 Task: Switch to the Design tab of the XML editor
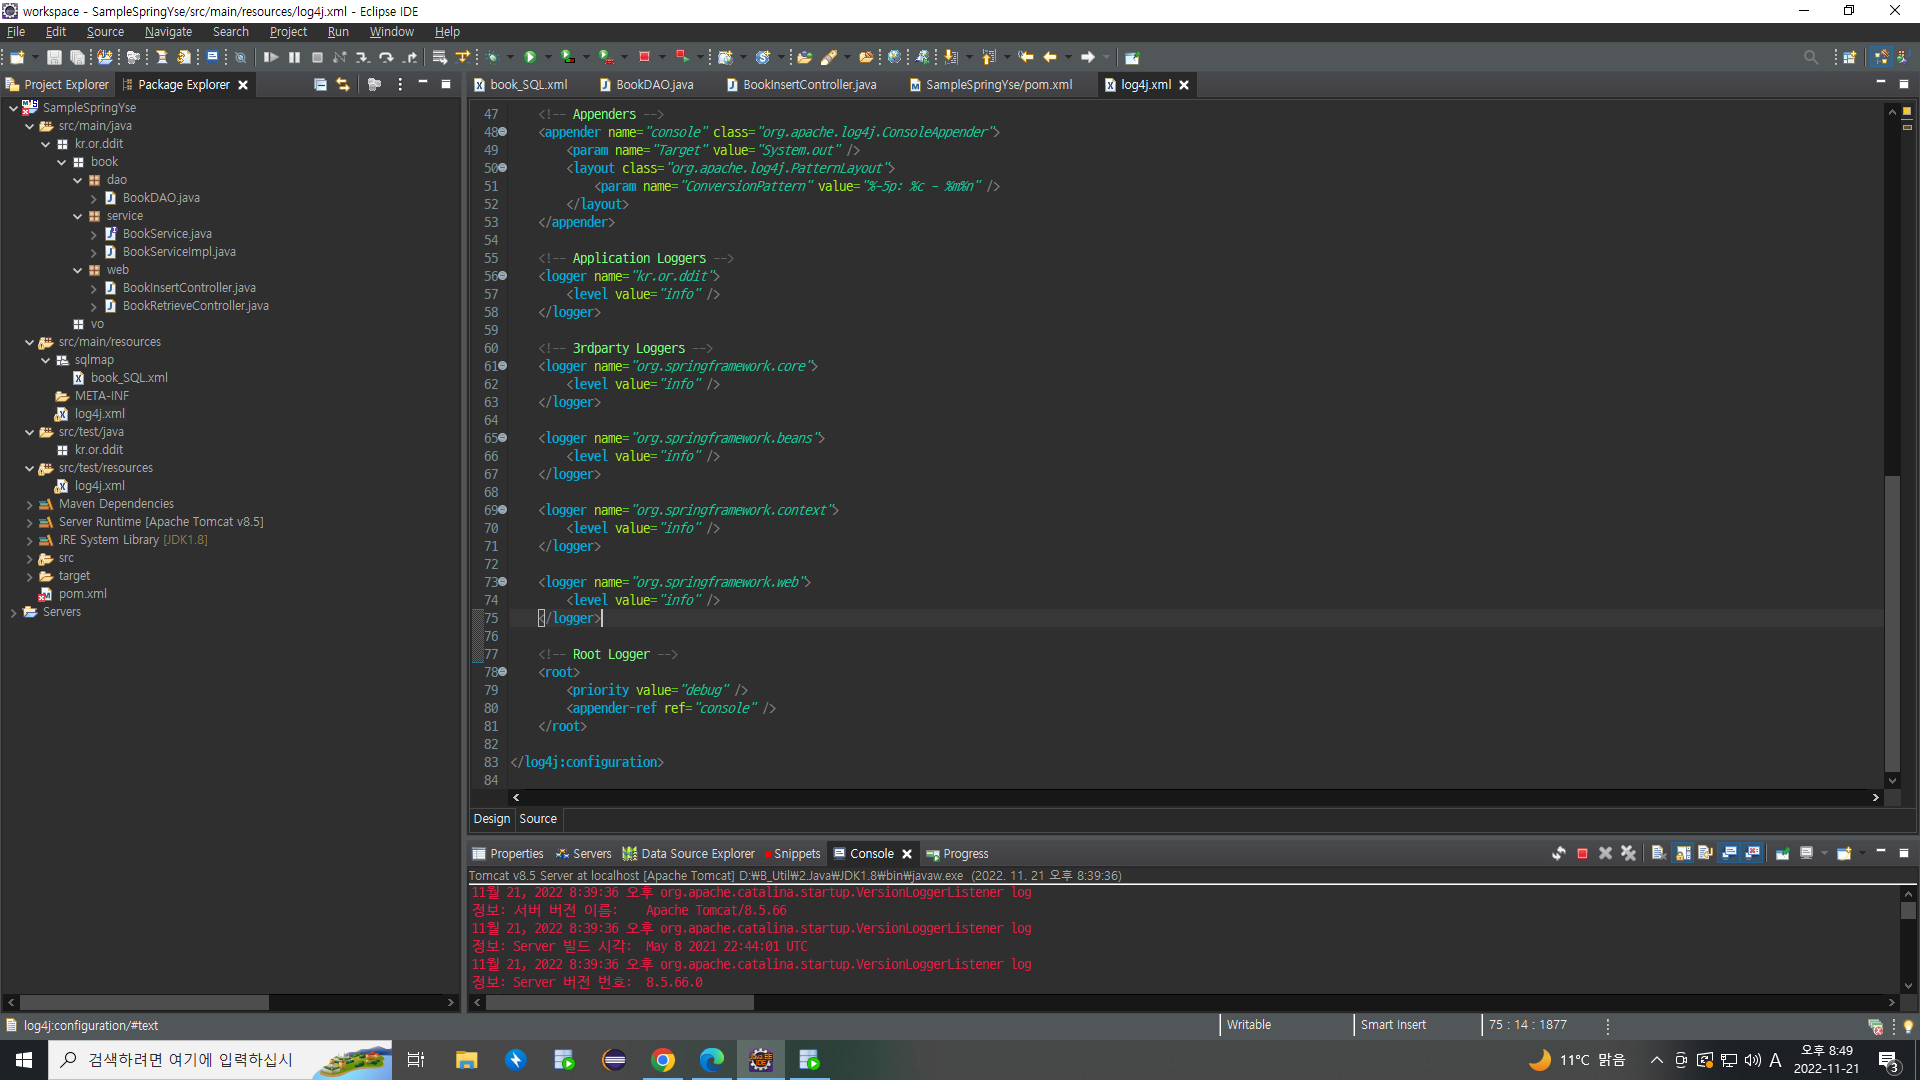pyautogui.click(x=491, y=818)
